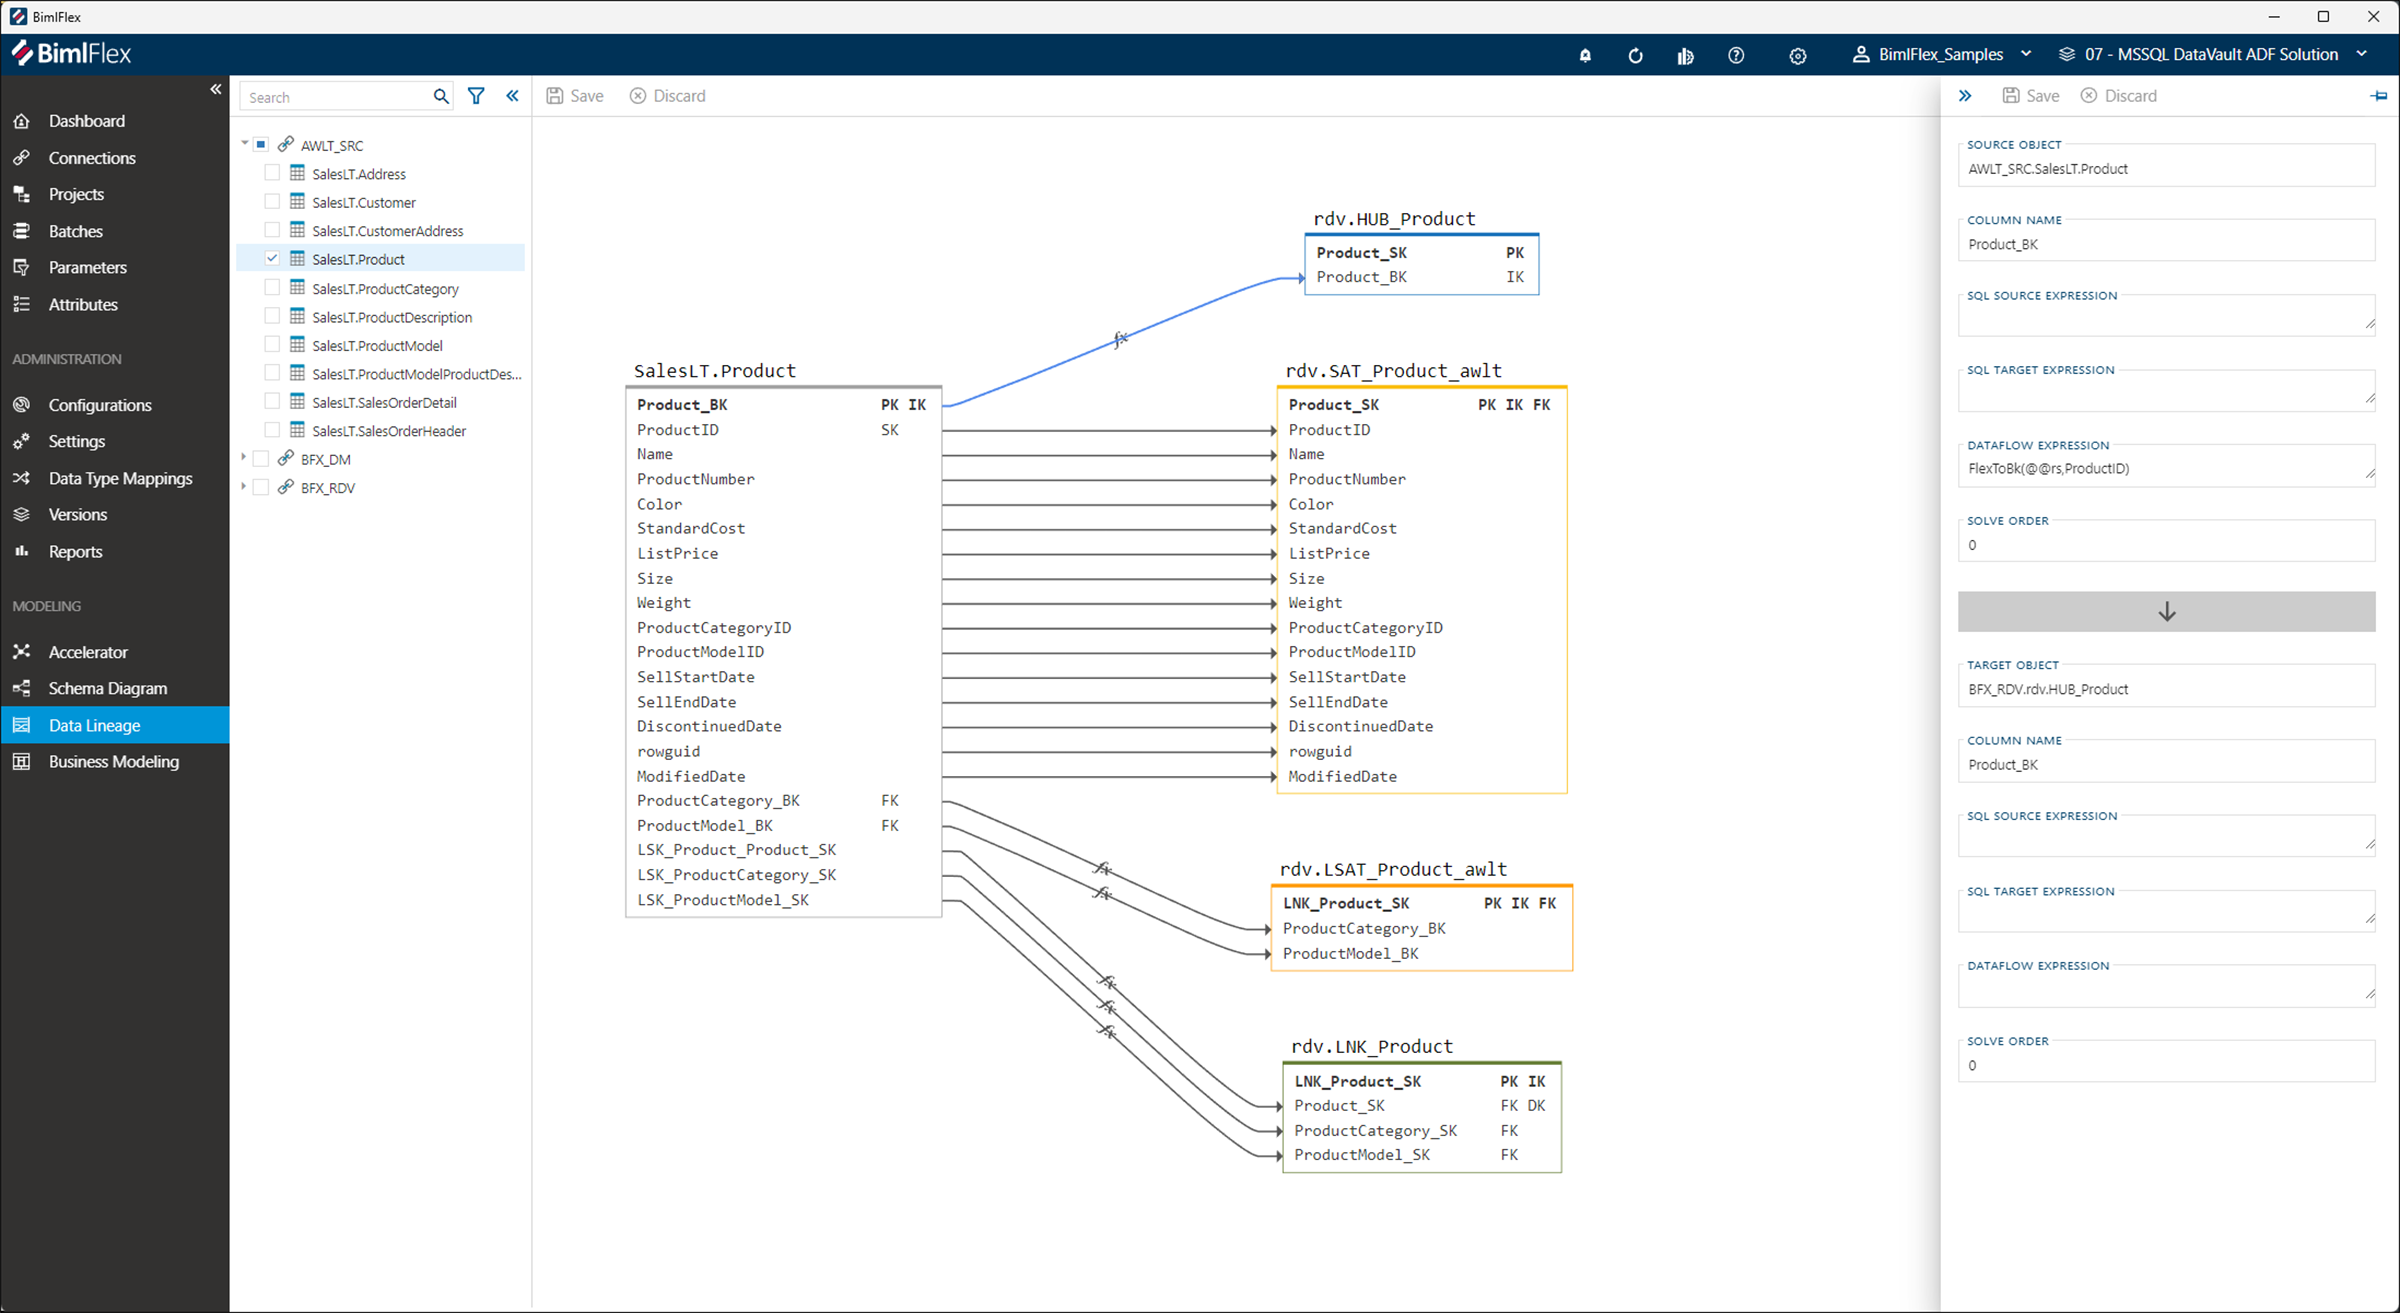Select the Data Lineage menu item
Screen dimensions: 2400x1313
point(93,725)
